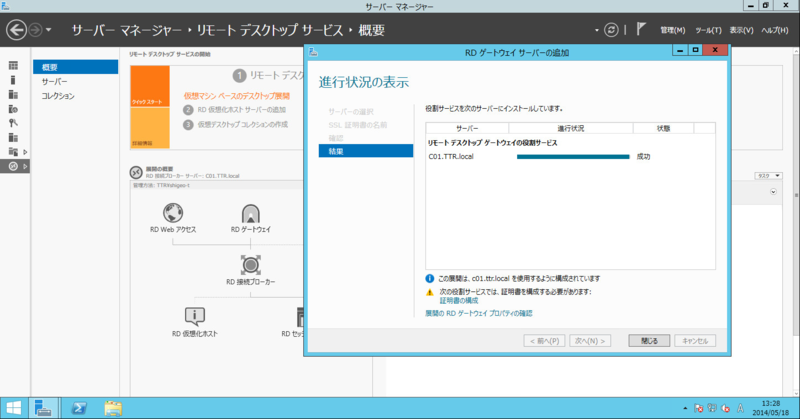Open the All Servers sidebar icon

[x=13, y=94]
